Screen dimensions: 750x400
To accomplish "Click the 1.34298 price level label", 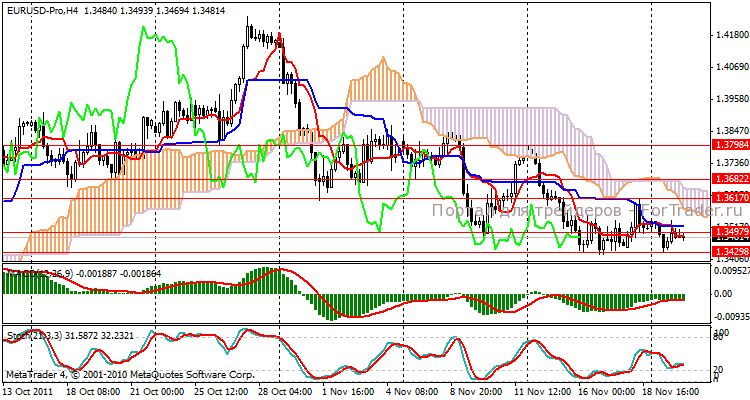I will (x=730, y=251).
